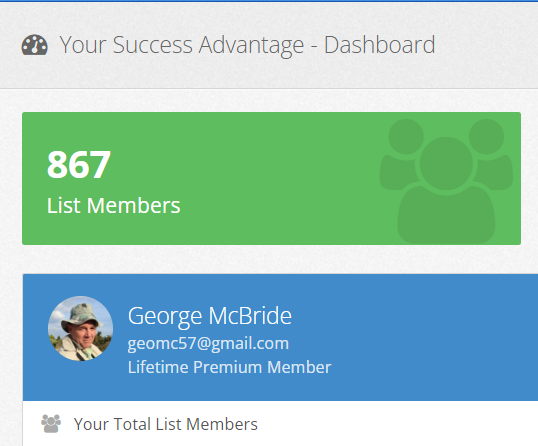The height and width of the screenshot is (446, 538).
Task: Click the George McBride name
Action: click(210, 316)
